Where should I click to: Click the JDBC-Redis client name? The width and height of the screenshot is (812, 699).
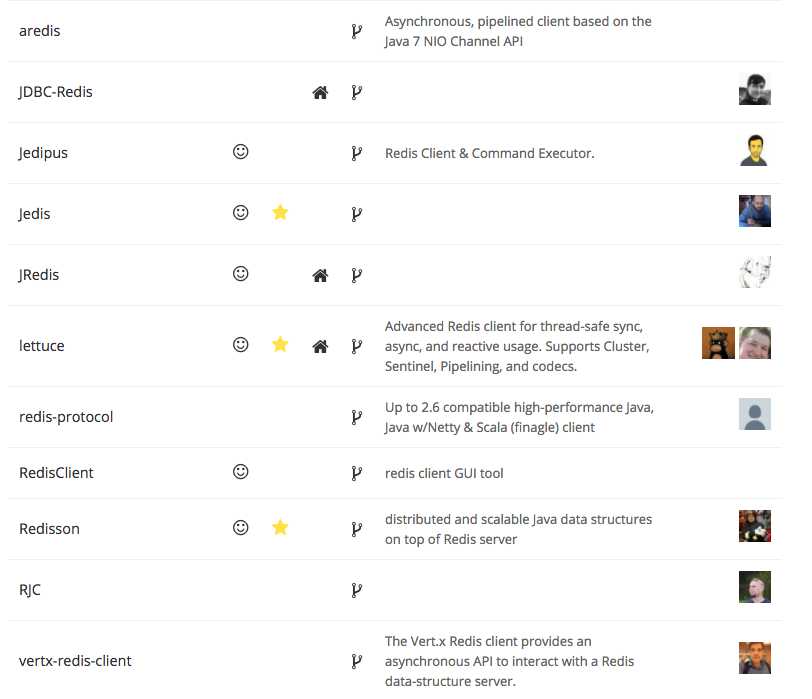tap(55, 92)
